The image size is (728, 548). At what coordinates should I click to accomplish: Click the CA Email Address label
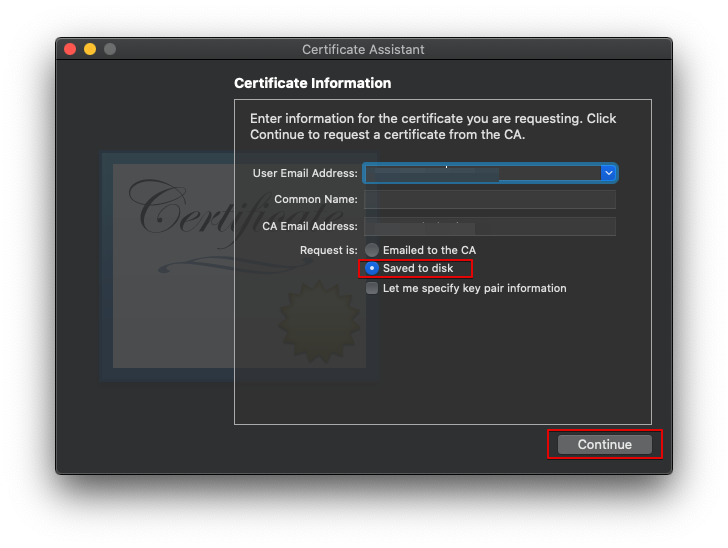click(x=310, y=227)
